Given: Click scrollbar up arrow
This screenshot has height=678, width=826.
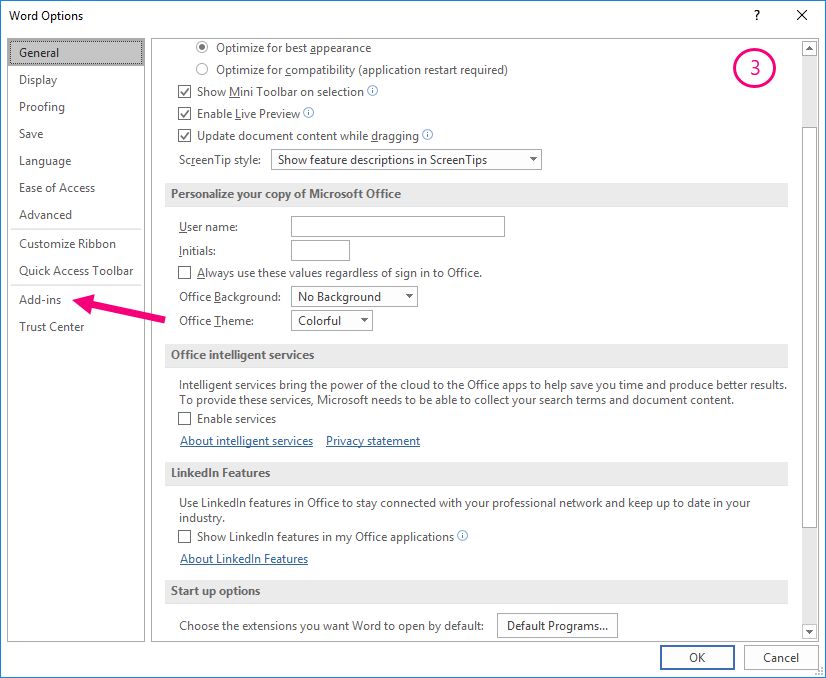Looking at the screenshot, I should (x=809, y=49).
